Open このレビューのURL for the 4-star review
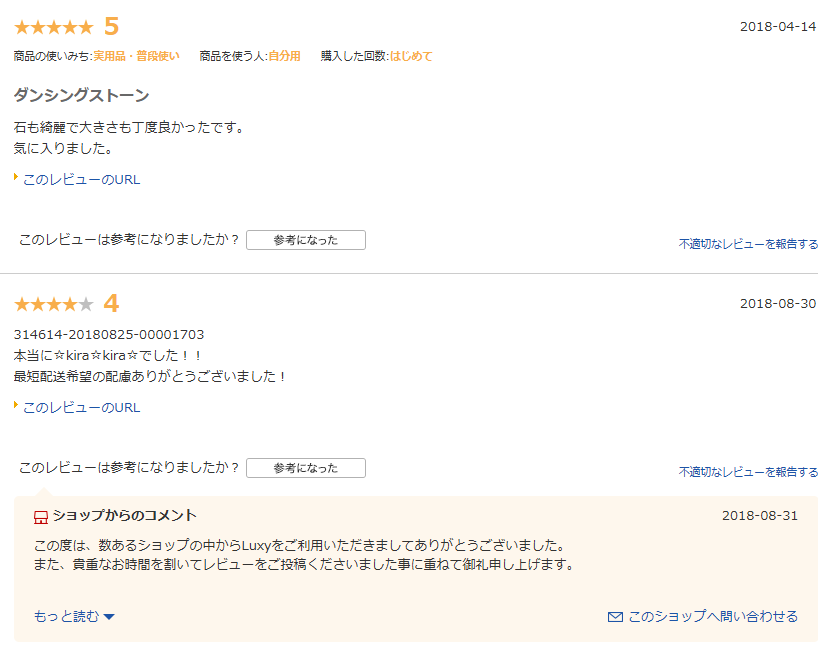 pos(81,408)
